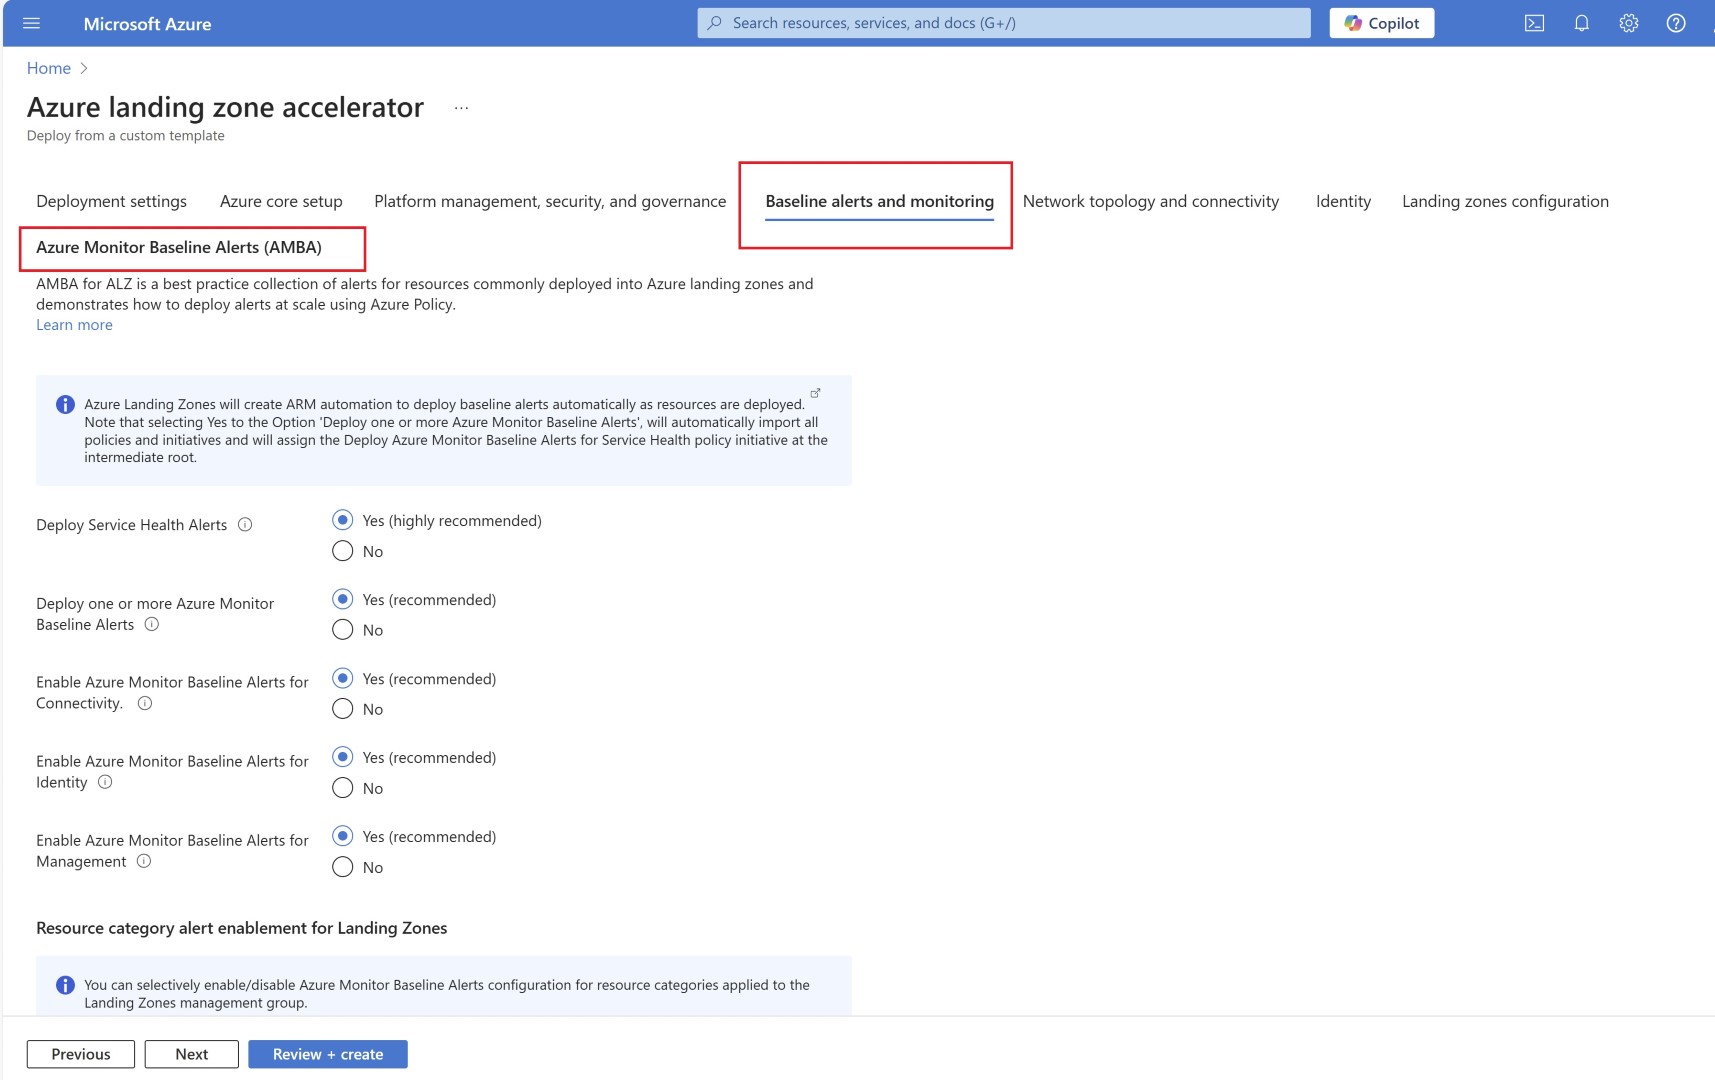The height and width of the screenshot is (1080, 1715).
Task: Select No for Deploy Azure Monitor Baseline Alerts
Action: [343, 630]
